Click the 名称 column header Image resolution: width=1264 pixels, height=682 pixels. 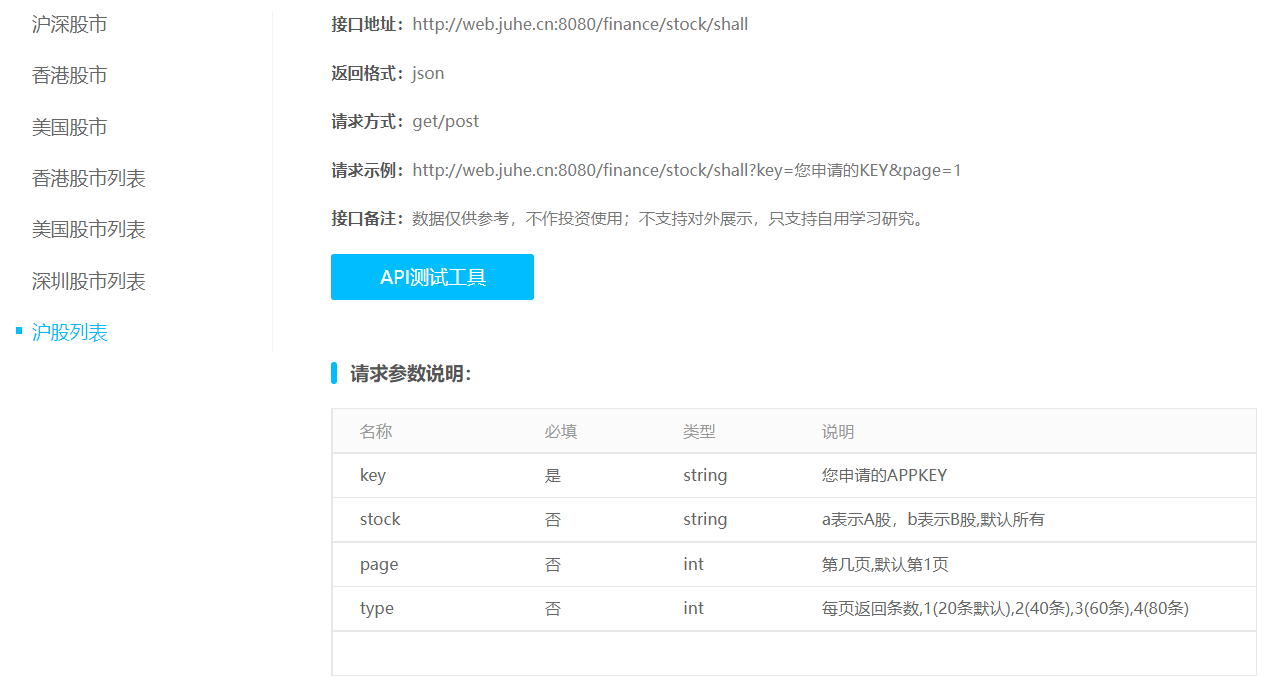(x=376, y=432)
